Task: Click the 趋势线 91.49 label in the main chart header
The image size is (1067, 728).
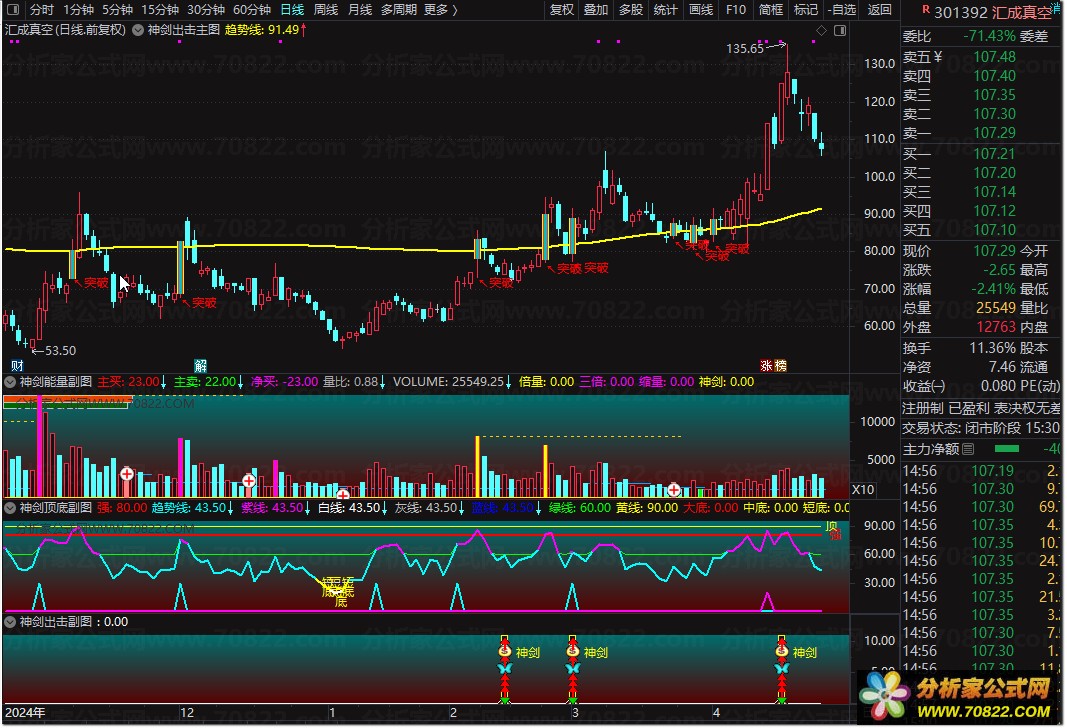Action: [x=262, y=30]
